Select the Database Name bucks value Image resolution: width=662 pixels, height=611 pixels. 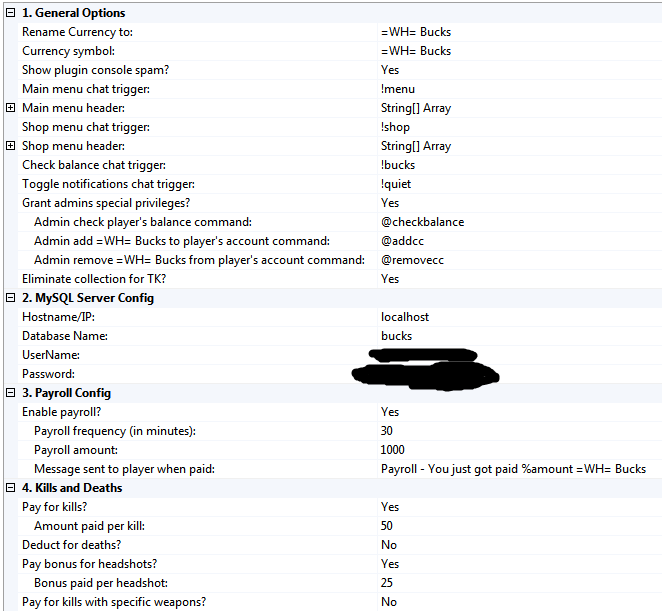pos(396,336)
